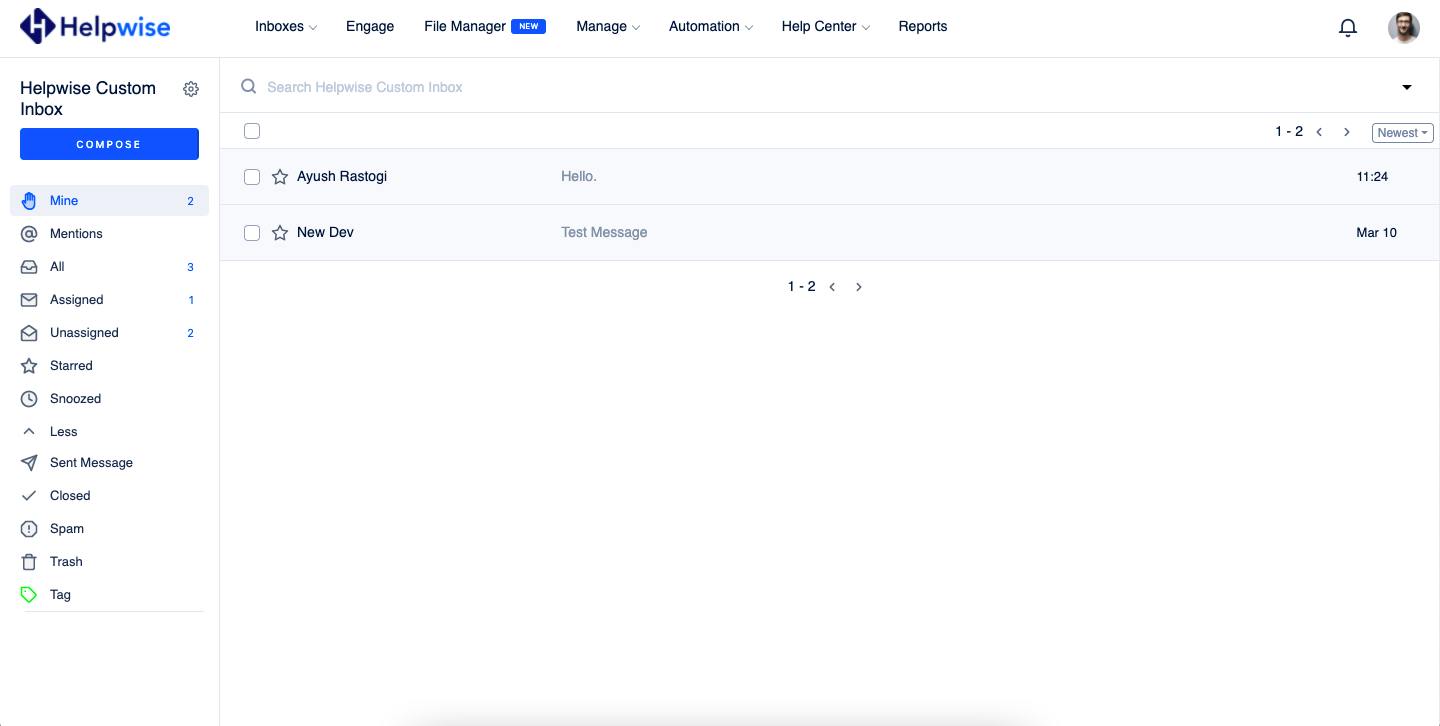Viewport: 1440px width, 726px height.
Task: Open inbox settings via the gear icon
Action: [191, 88]
